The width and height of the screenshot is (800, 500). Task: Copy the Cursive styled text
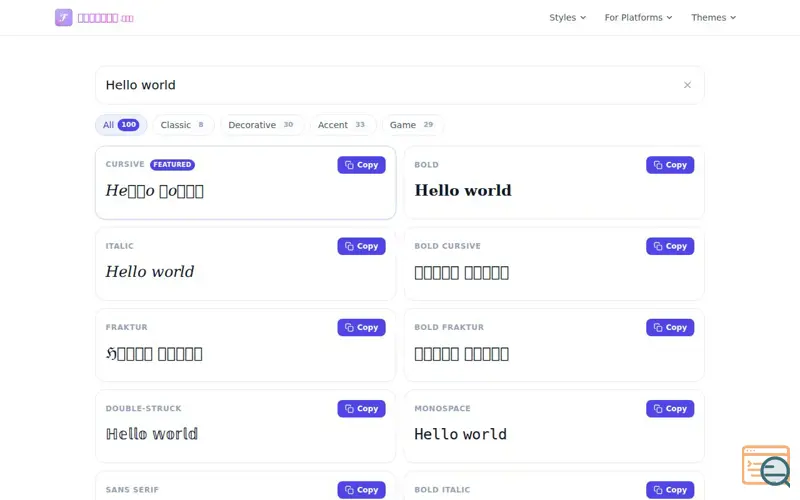pyautogui.click(x=361, y=165)
